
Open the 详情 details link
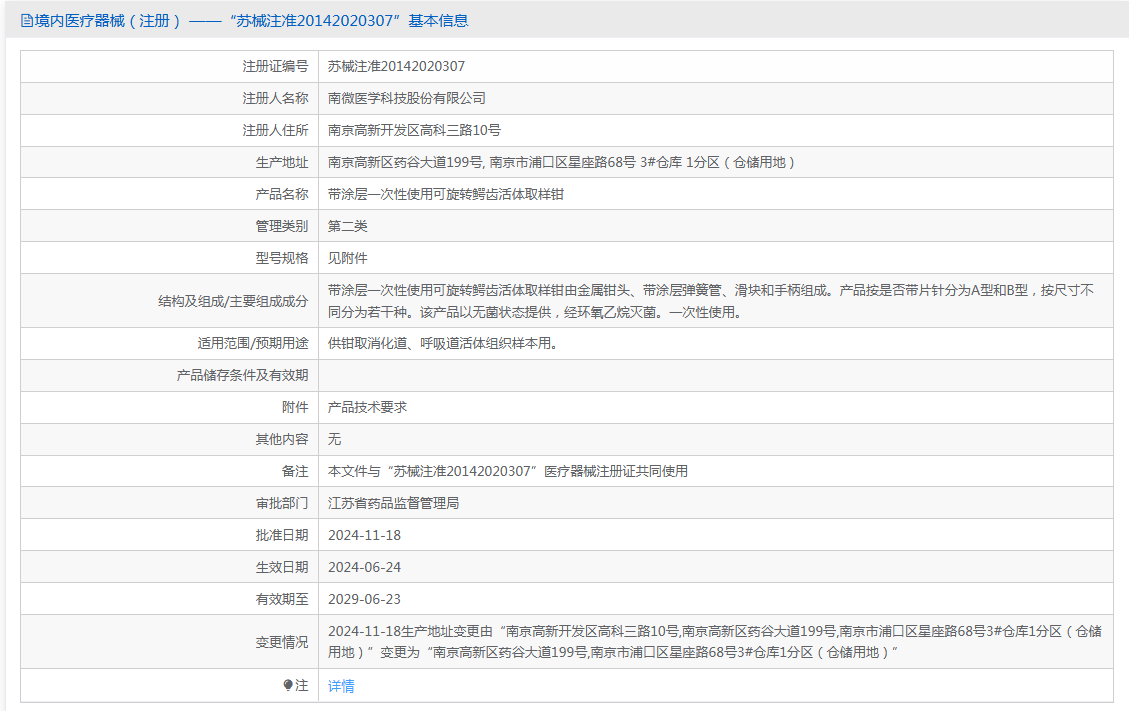341,686
